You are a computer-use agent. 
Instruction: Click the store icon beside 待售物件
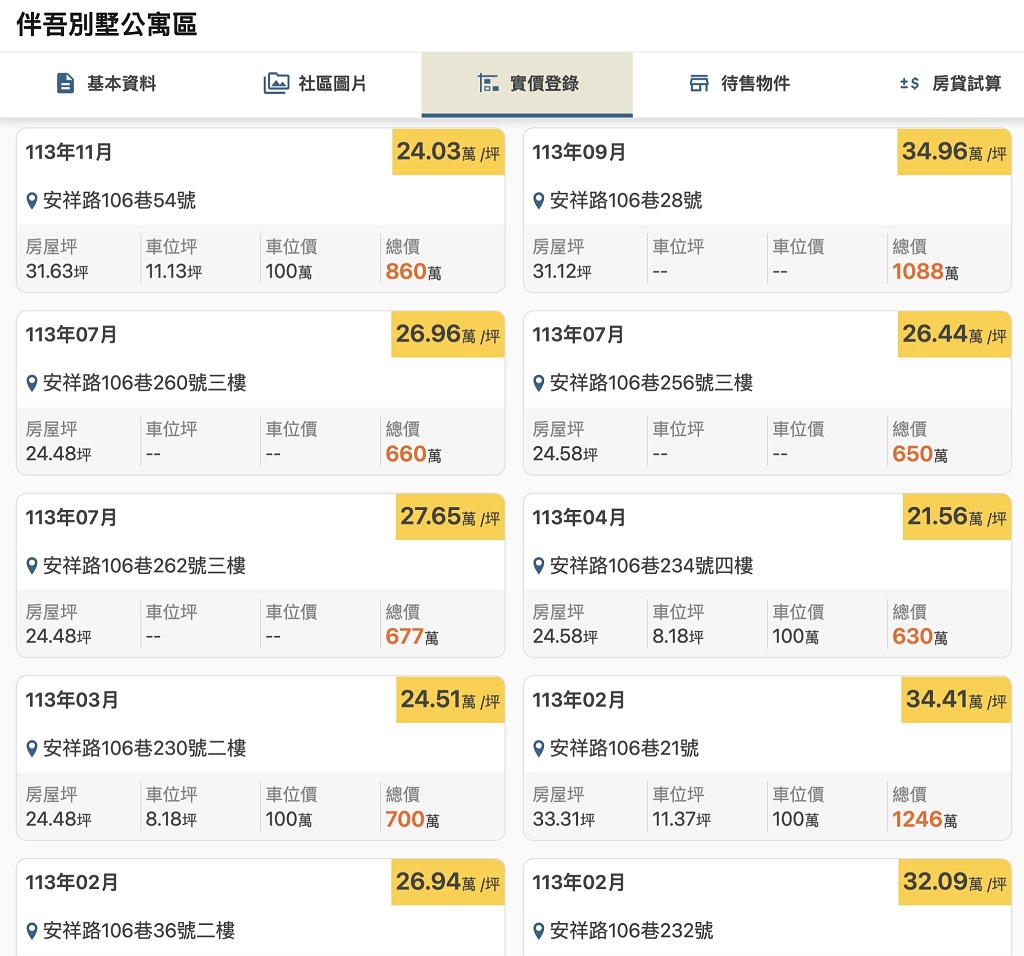699,83
